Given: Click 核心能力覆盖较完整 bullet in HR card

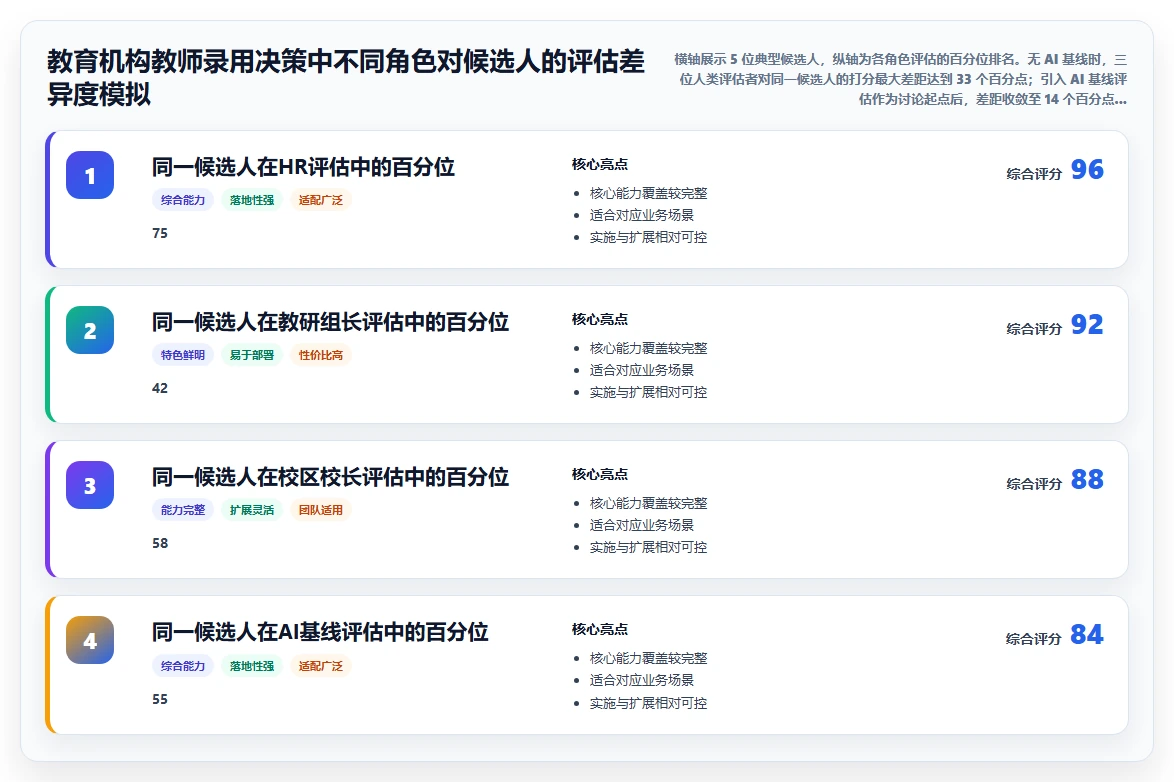Looking at the screenshot, I should [x=648, y=193].
